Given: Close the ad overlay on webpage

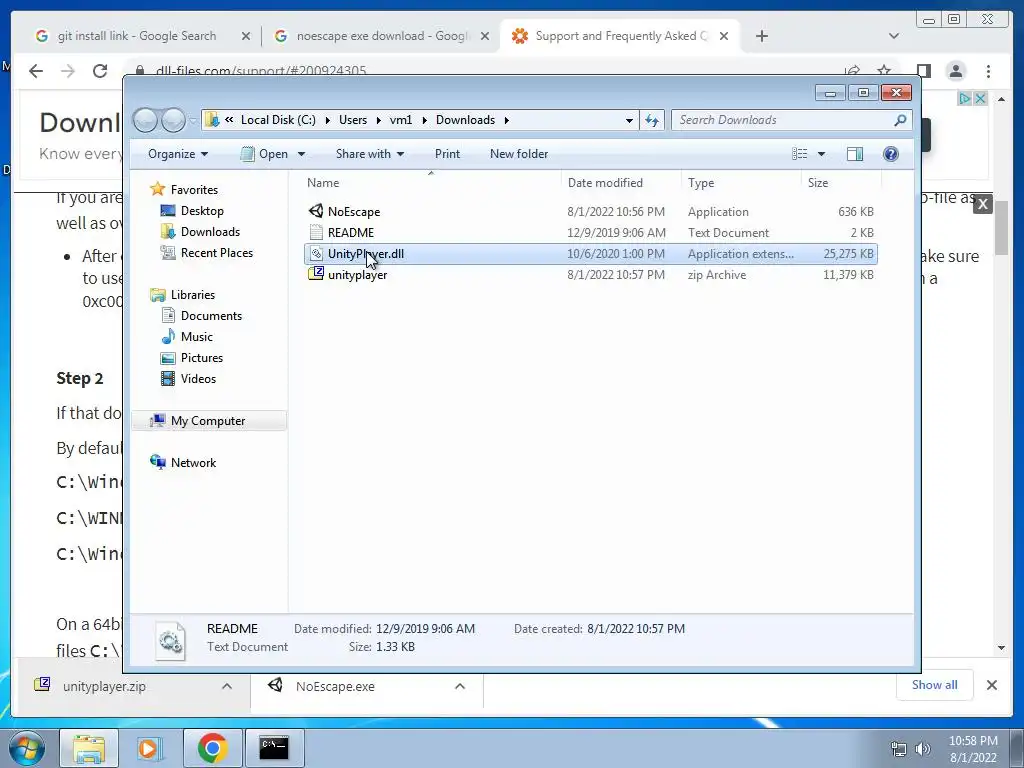Looking at the screenshot, I should [x=982, y=204].
